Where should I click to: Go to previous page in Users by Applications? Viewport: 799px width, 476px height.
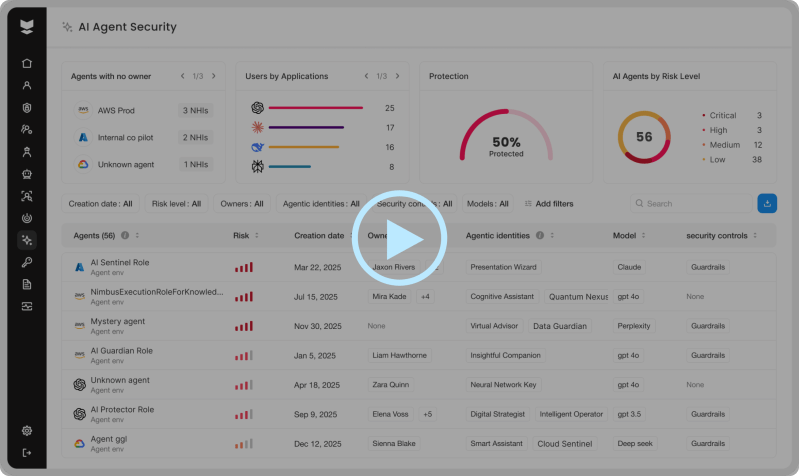[x=366, y=76]
